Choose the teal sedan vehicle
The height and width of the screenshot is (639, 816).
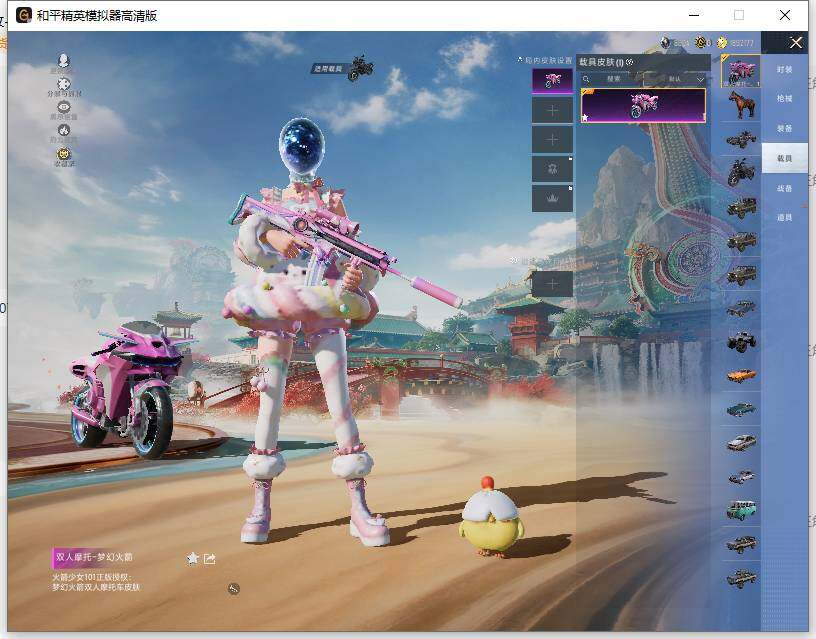(741, 410)
